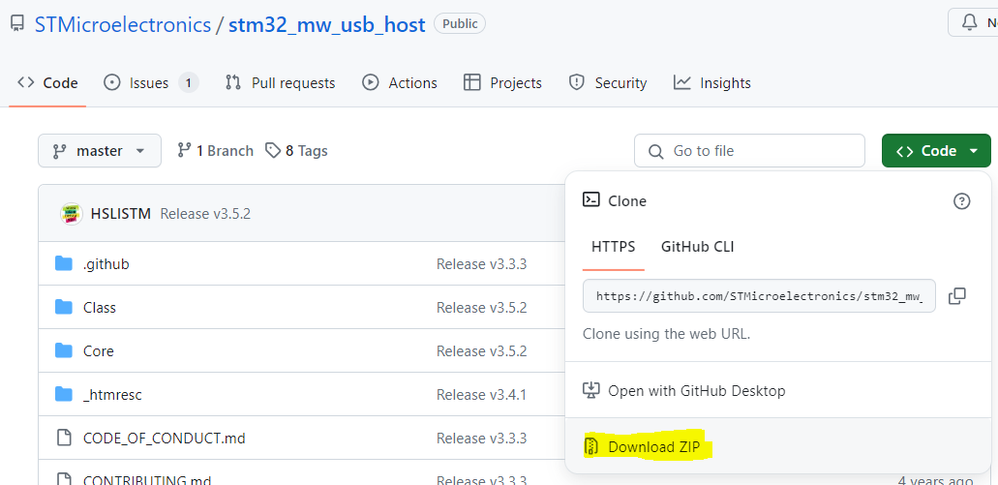
Task: View the 8 Tags link
Action: (x=296, y=151)
